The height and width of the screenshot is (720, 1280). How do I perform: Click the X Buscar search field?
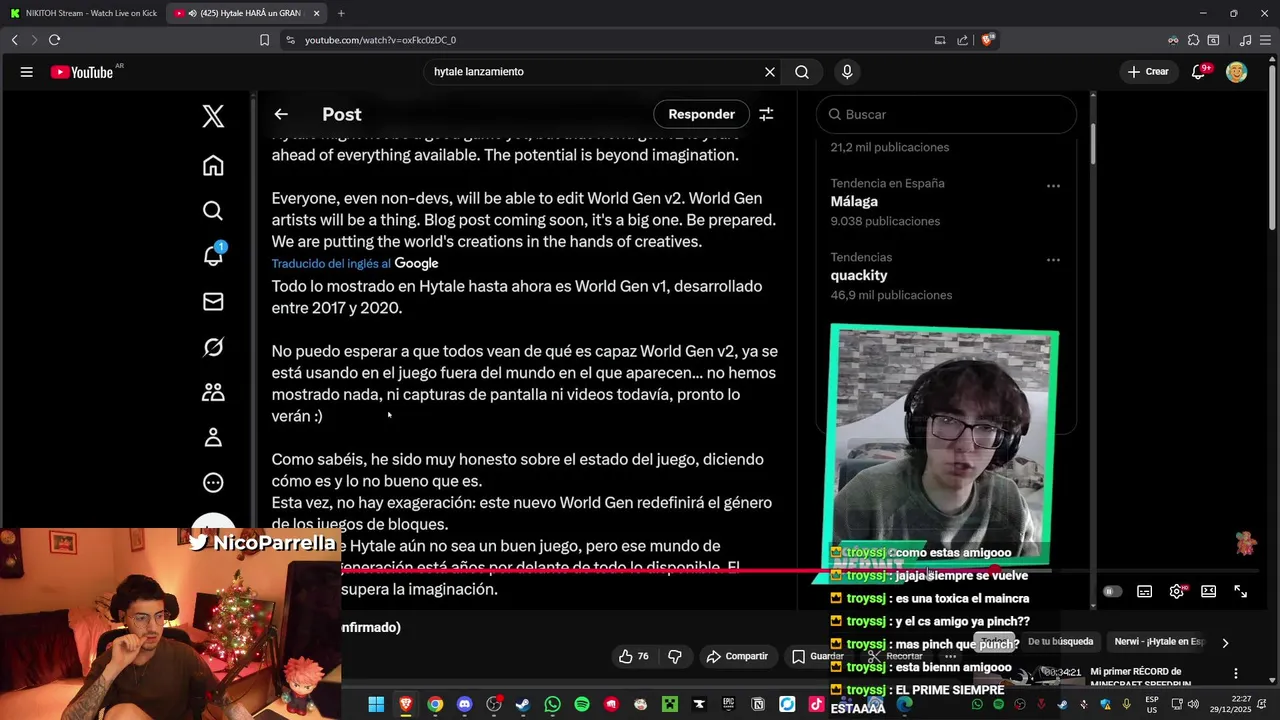tap(946, 114)
